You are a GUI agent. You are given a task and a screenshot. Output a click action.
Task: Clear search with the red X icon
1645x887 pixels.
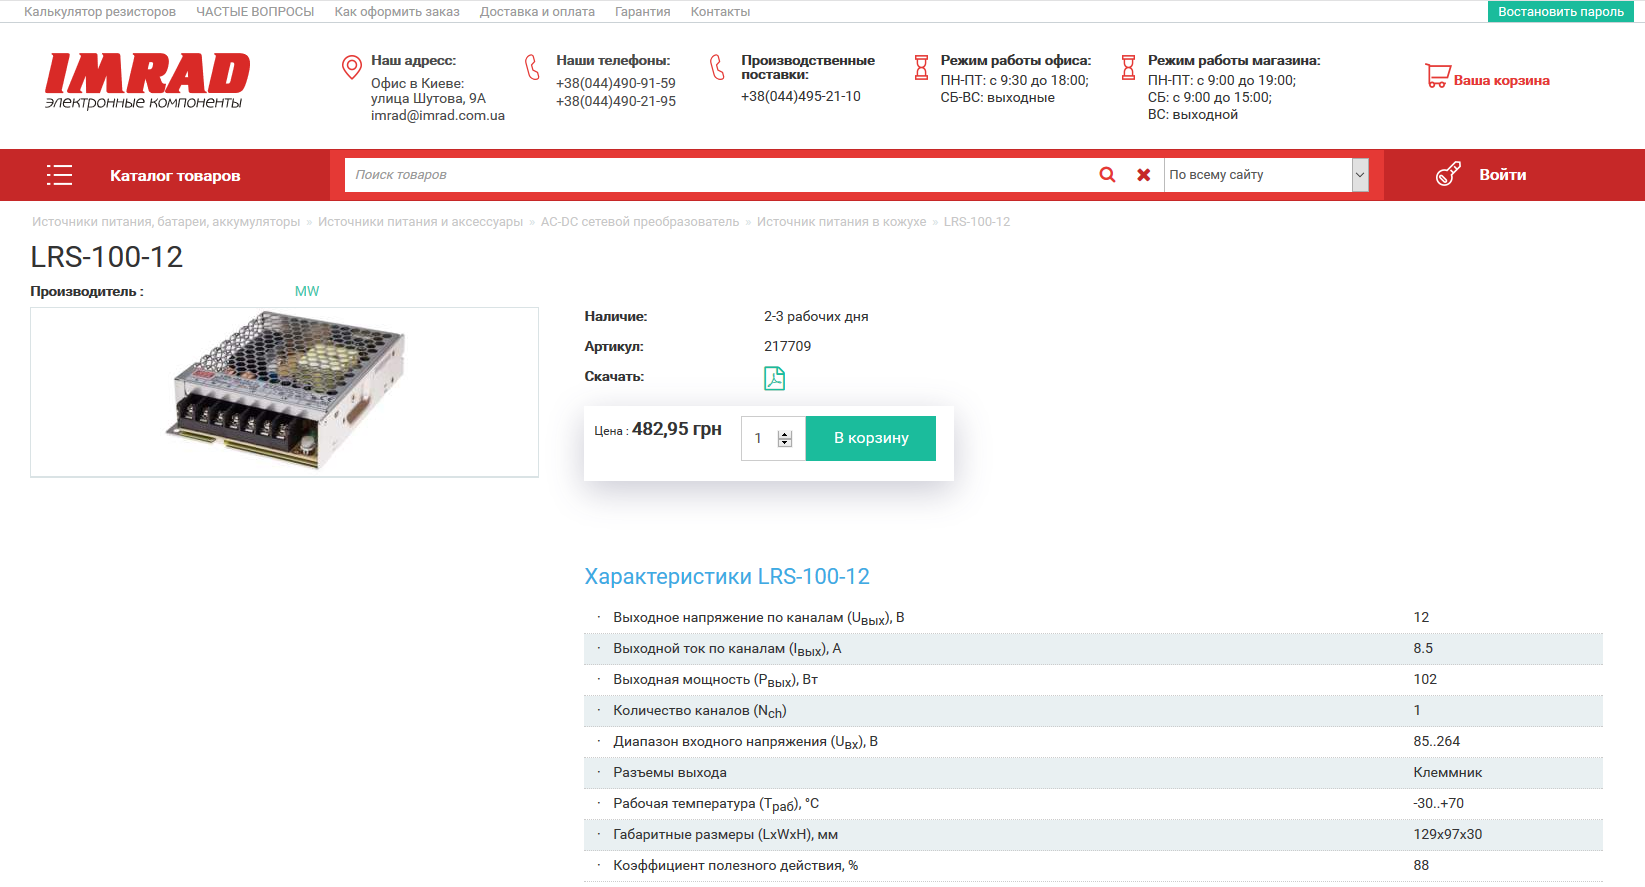(x=1144, y=174)
